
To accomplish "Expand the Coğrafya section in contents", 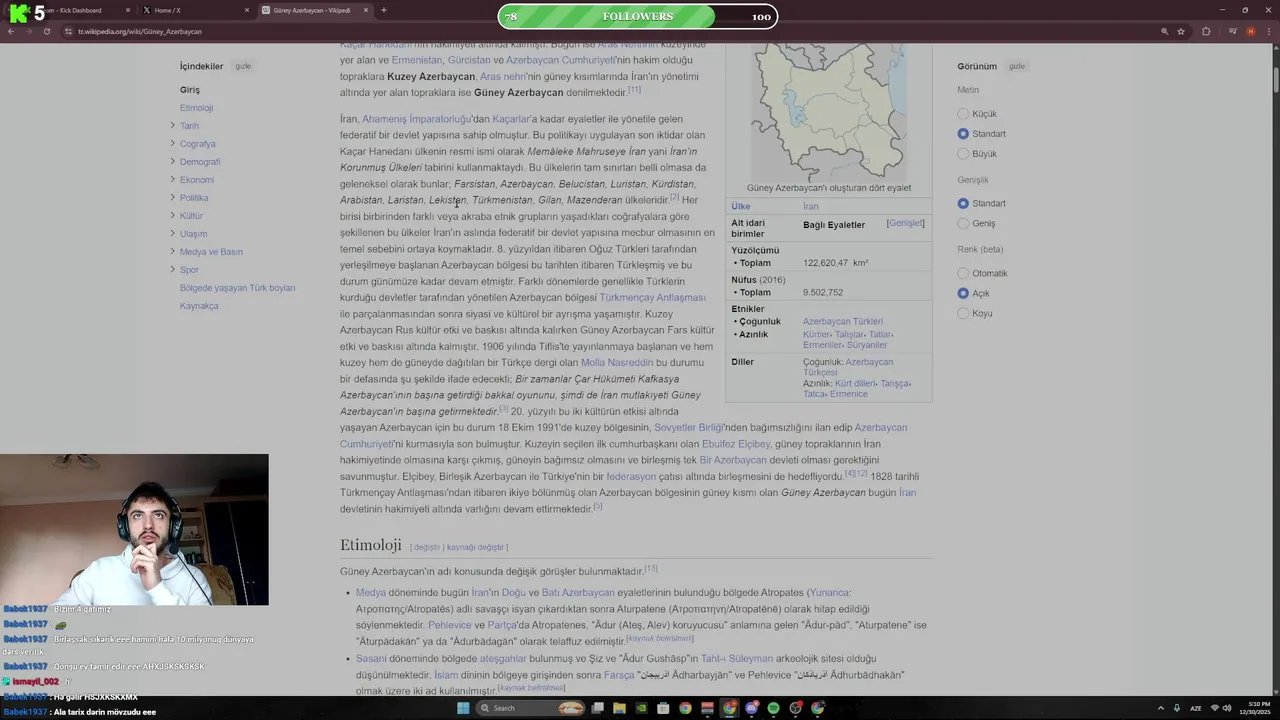I will (173, 144).
